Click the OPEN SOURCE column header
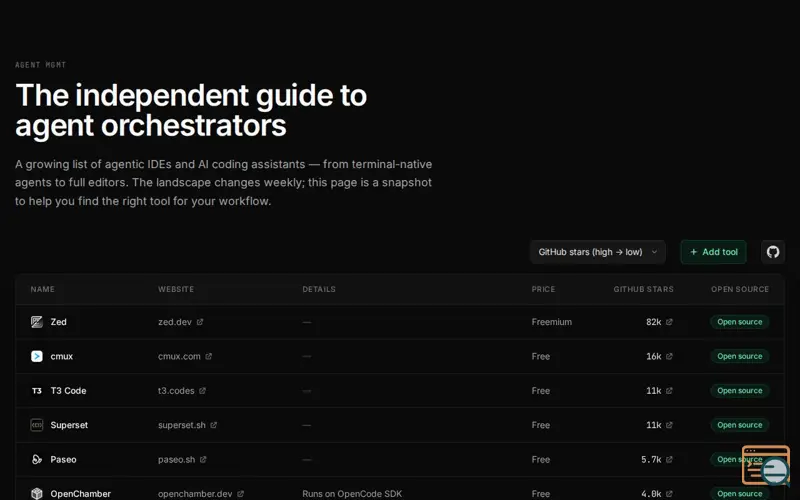Screen dimensions: 800x500 pyautogui.click(x=740, y=289)
